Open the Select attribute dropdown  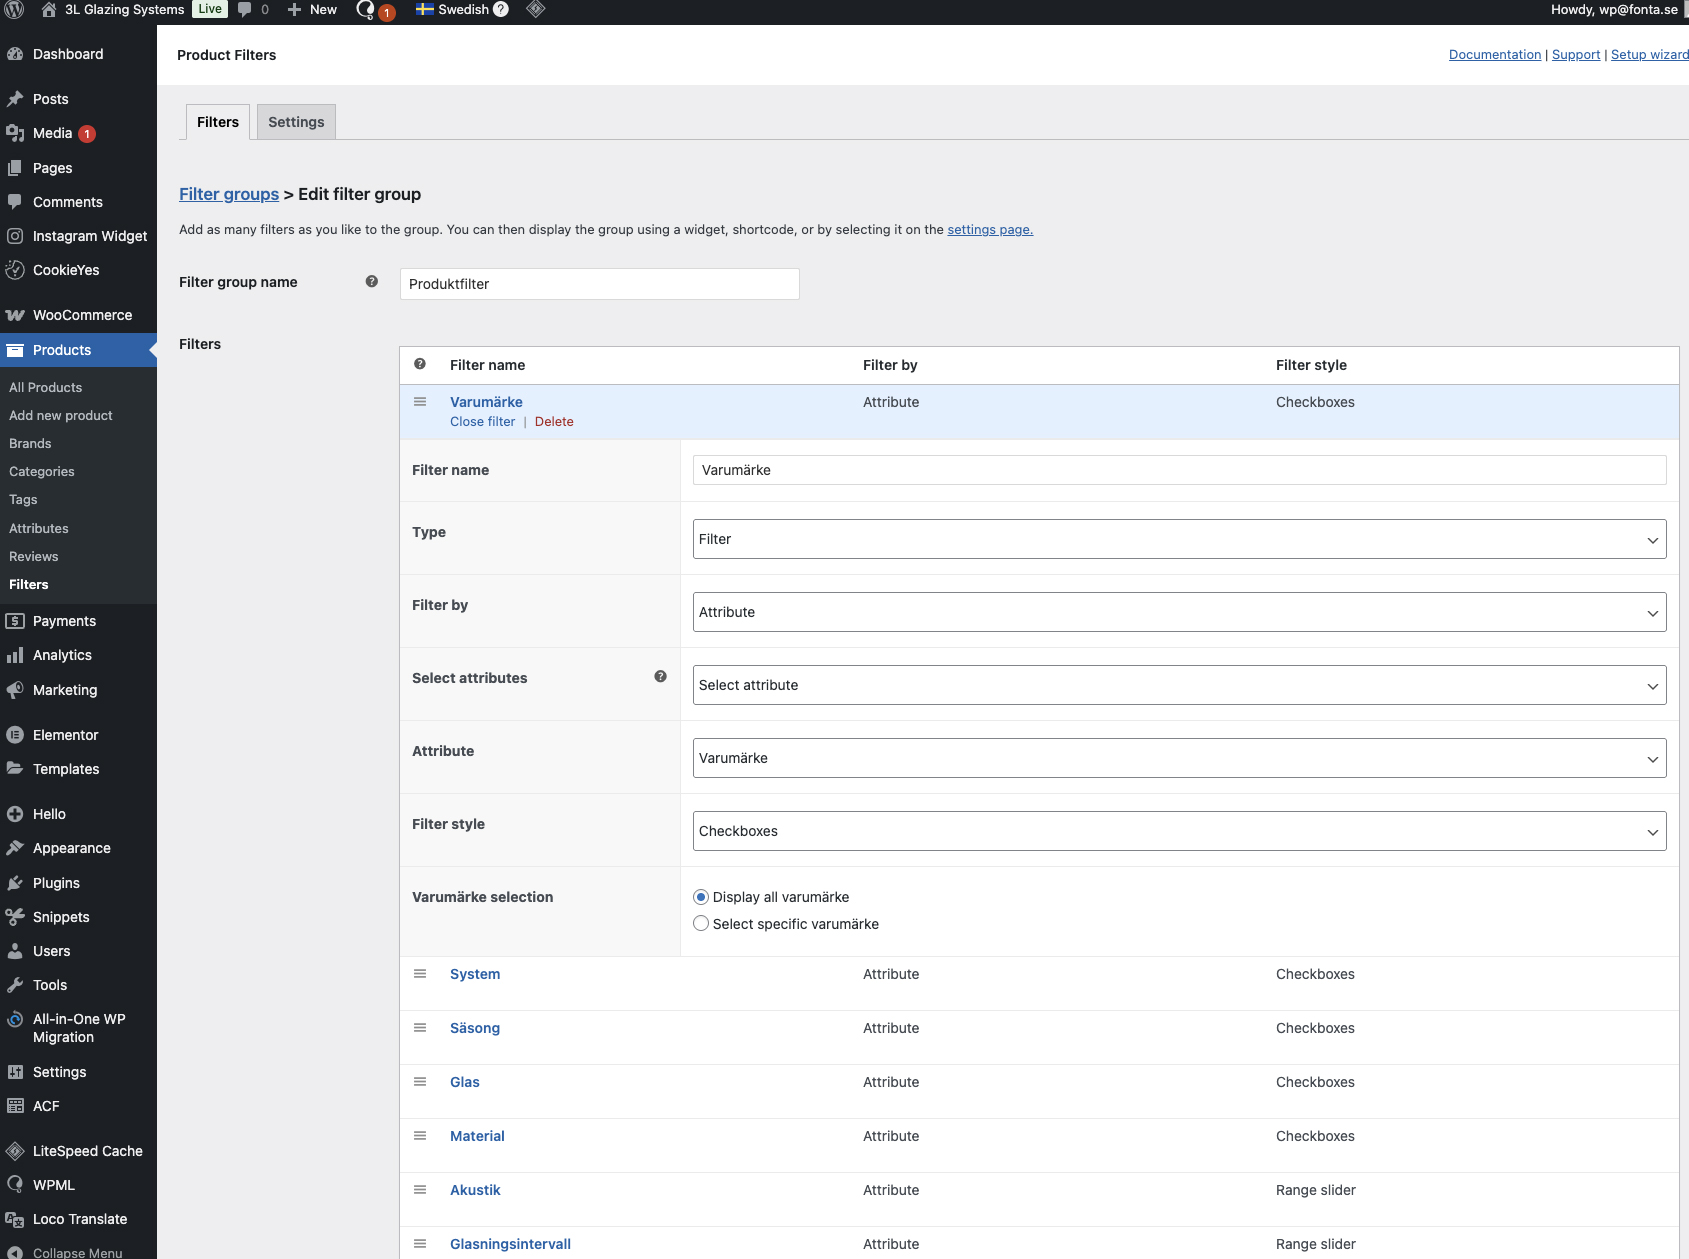coord(1179,685)
